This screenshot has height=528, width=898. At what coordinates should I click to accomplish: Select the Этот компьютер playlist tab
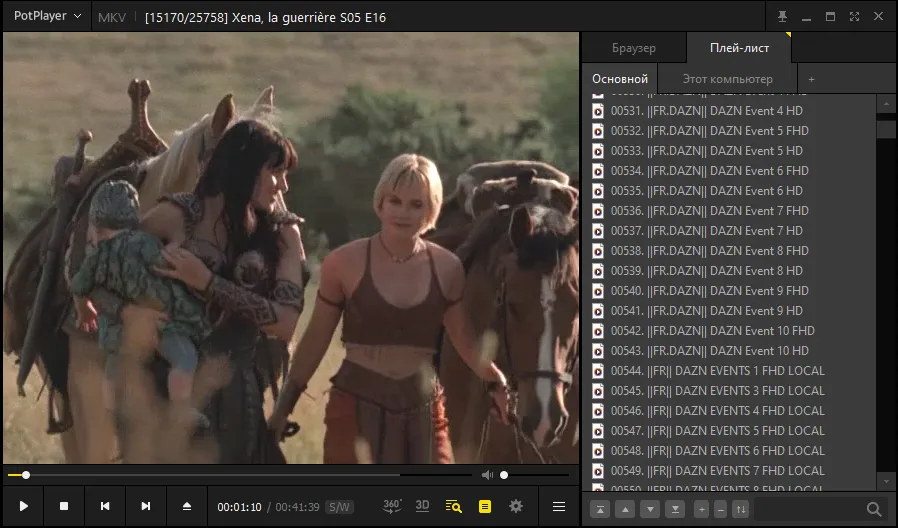pos(727,79)
